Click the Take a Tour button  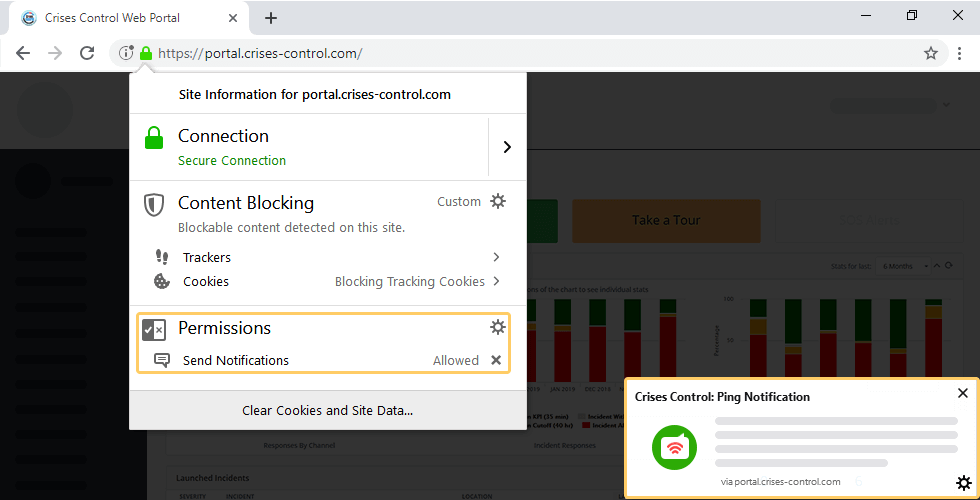tap(666, 221)
